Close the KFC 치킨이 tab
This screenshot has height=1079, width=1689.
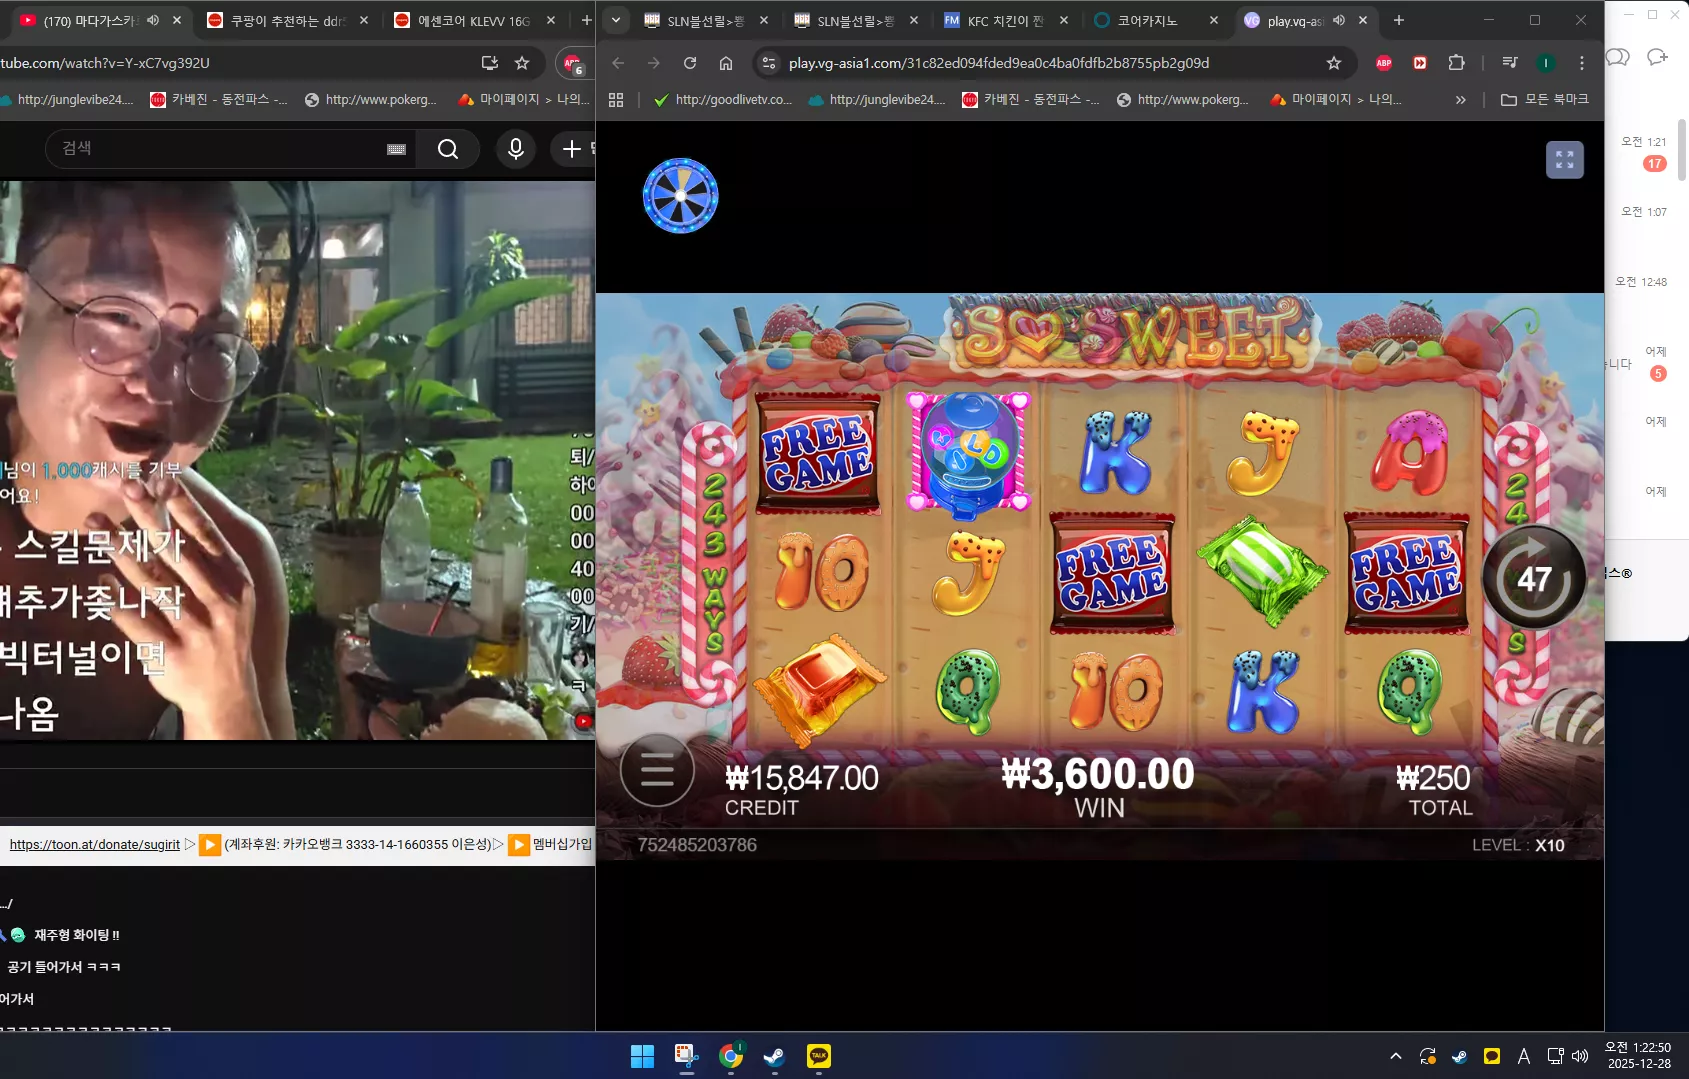point(1064,20)
